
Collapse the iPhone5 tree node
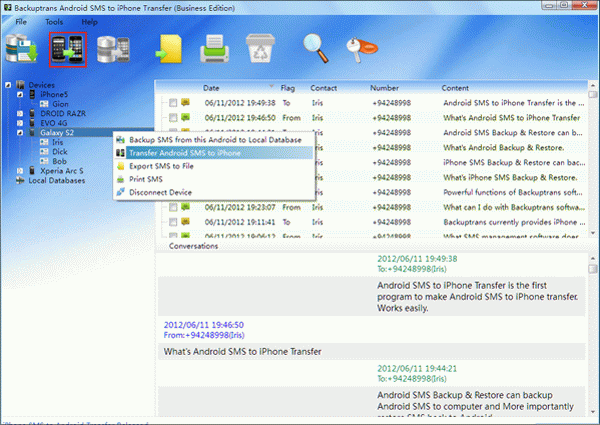(20, 94)
